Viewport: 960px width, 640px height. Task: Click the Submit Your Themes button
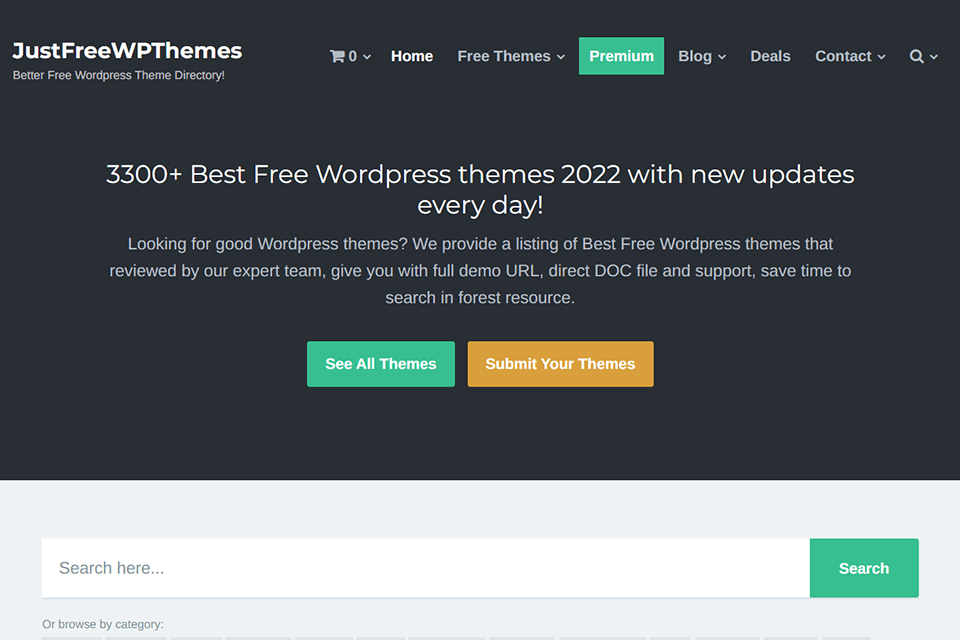tap(560, 364)
